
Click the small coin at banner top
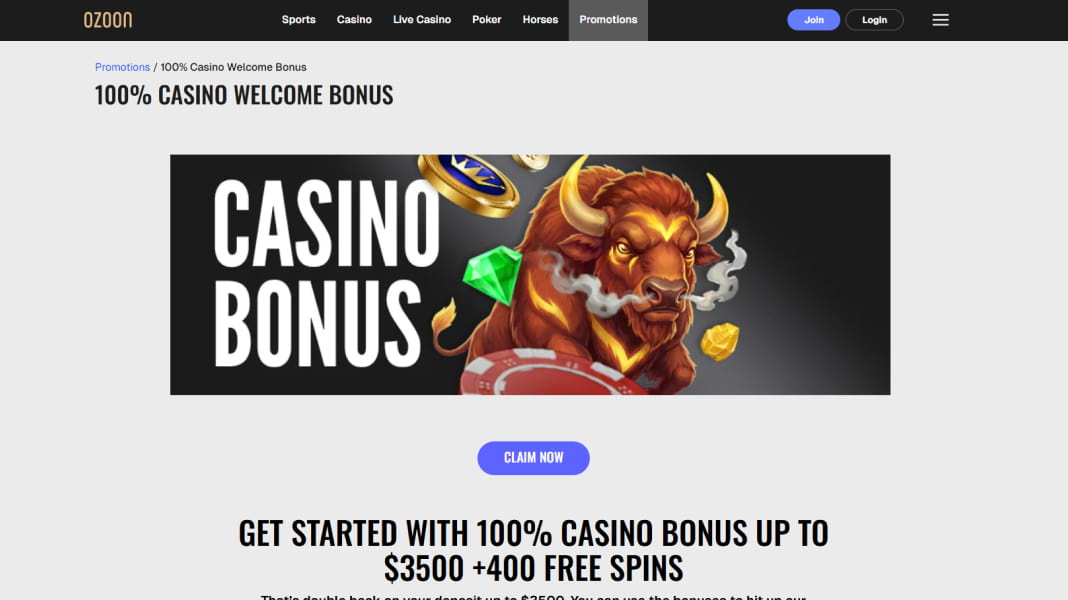click(x=531, y=161)
